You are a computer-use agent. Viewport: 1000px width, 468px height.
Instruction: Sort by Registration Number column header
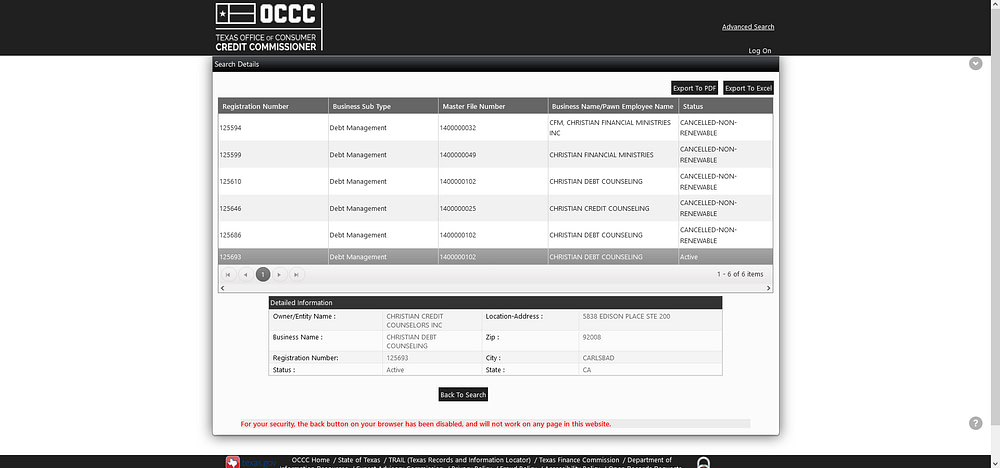click(x=273, y=106)
